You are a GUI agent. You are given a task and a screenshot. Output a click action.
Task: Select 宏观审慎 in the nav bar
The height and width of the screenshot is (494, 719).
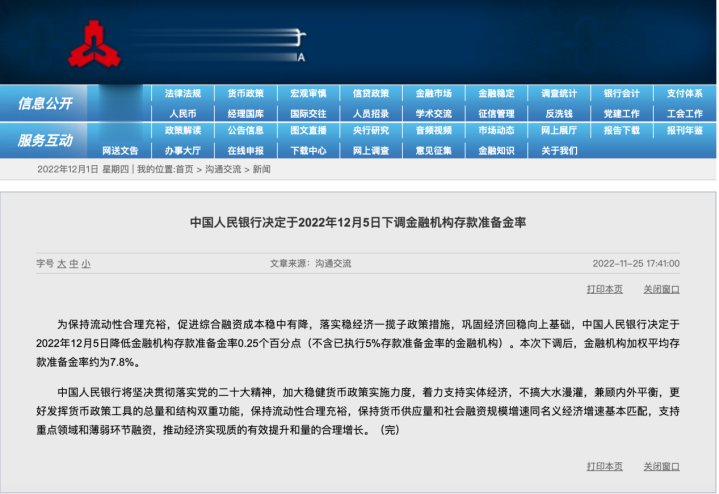coord(308,94)
